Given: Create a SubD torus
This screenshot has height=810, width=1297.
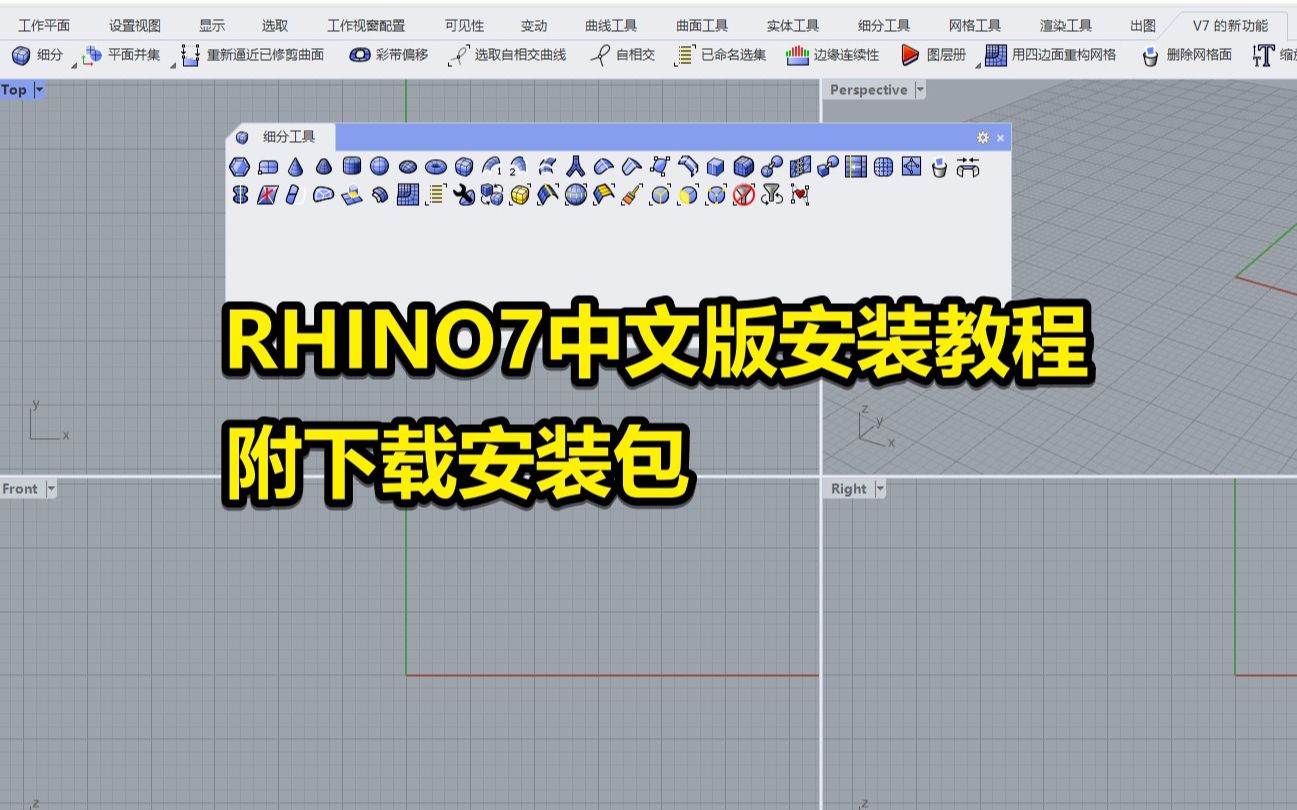Looking at the screenshot, I should [436, 167].
